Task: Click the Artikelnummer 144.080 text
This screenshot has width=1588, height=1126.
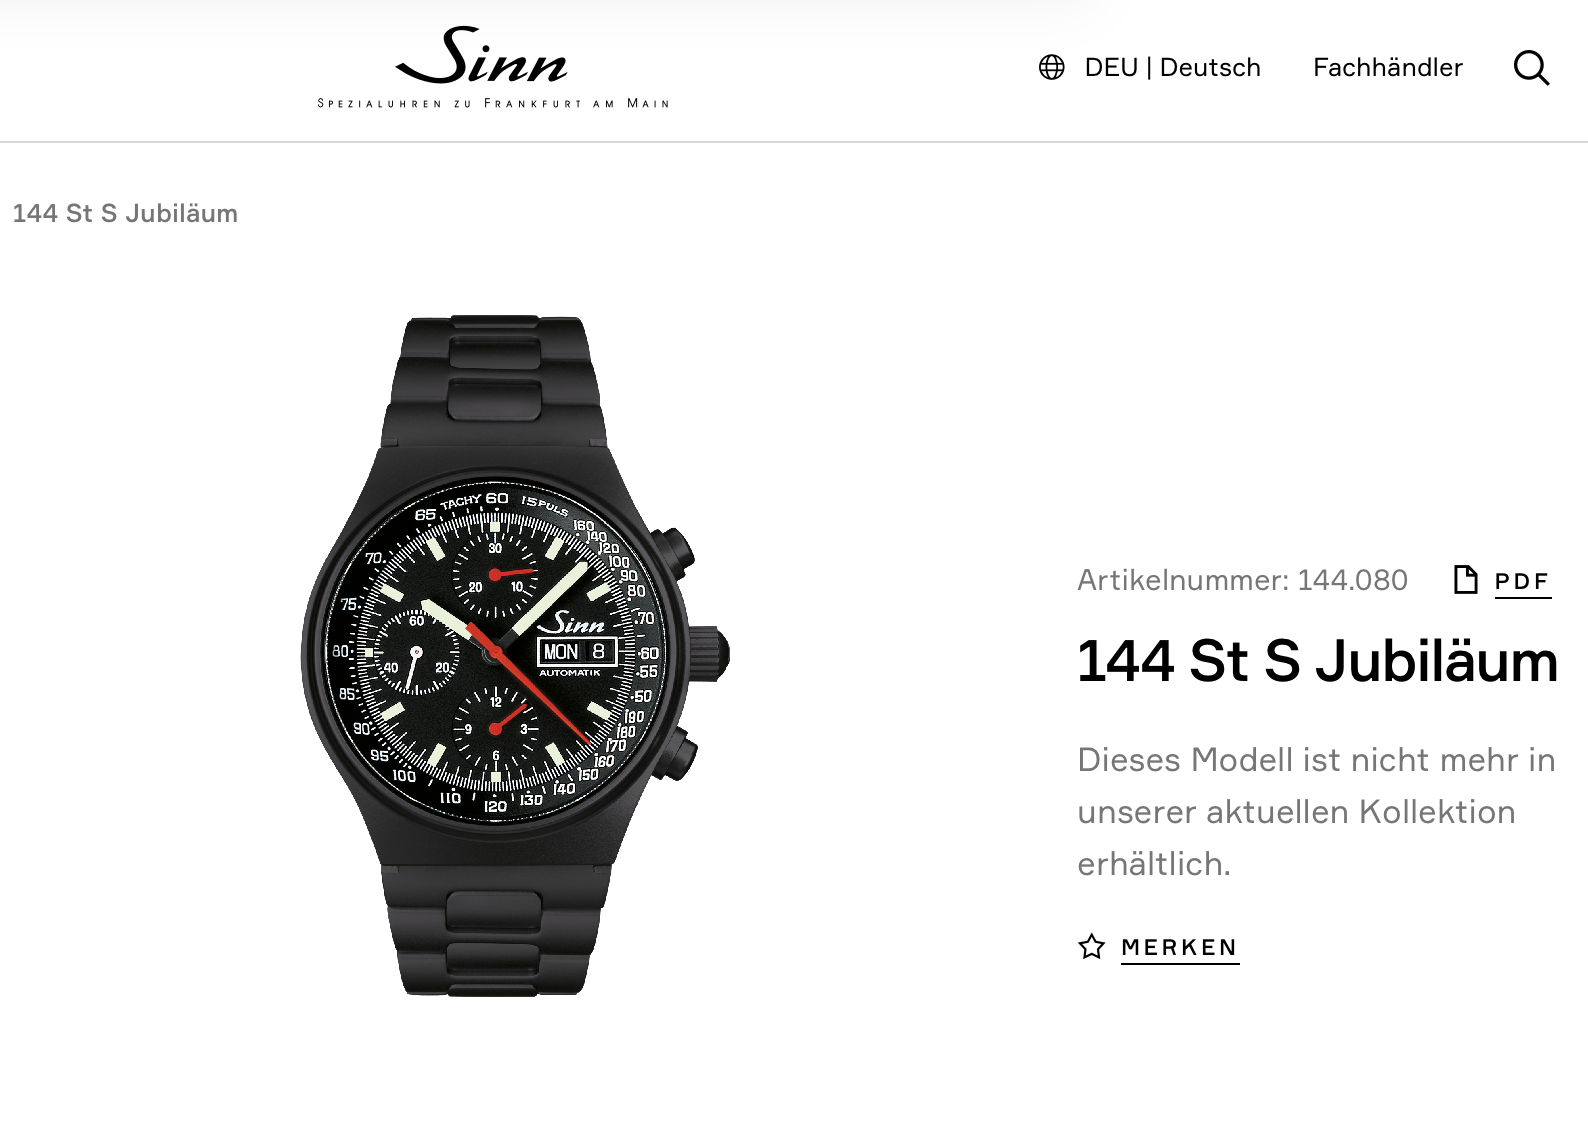Action: [1242, 580]
